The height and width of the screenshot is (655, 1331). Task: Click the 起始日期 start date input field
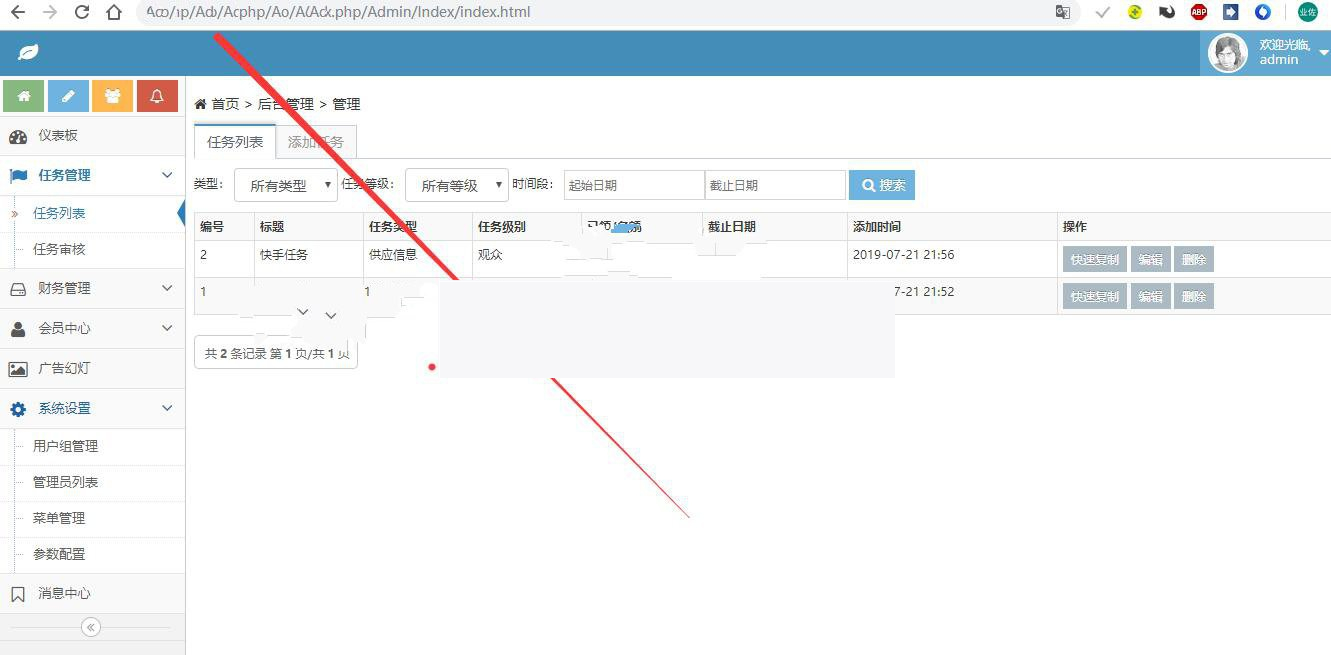point(633,184)
